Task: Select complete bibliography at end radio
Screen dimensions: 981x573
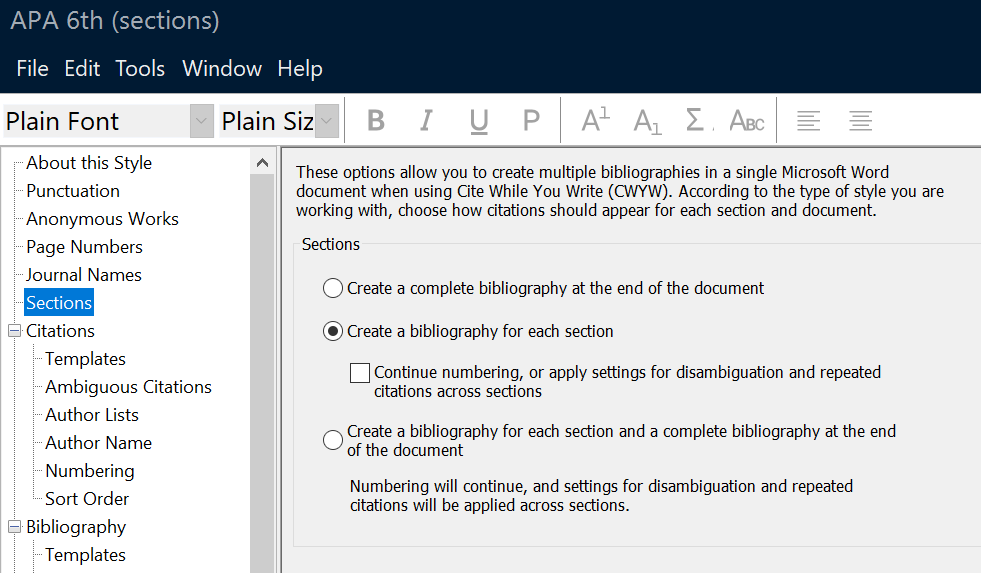Action: coord(333,288)
